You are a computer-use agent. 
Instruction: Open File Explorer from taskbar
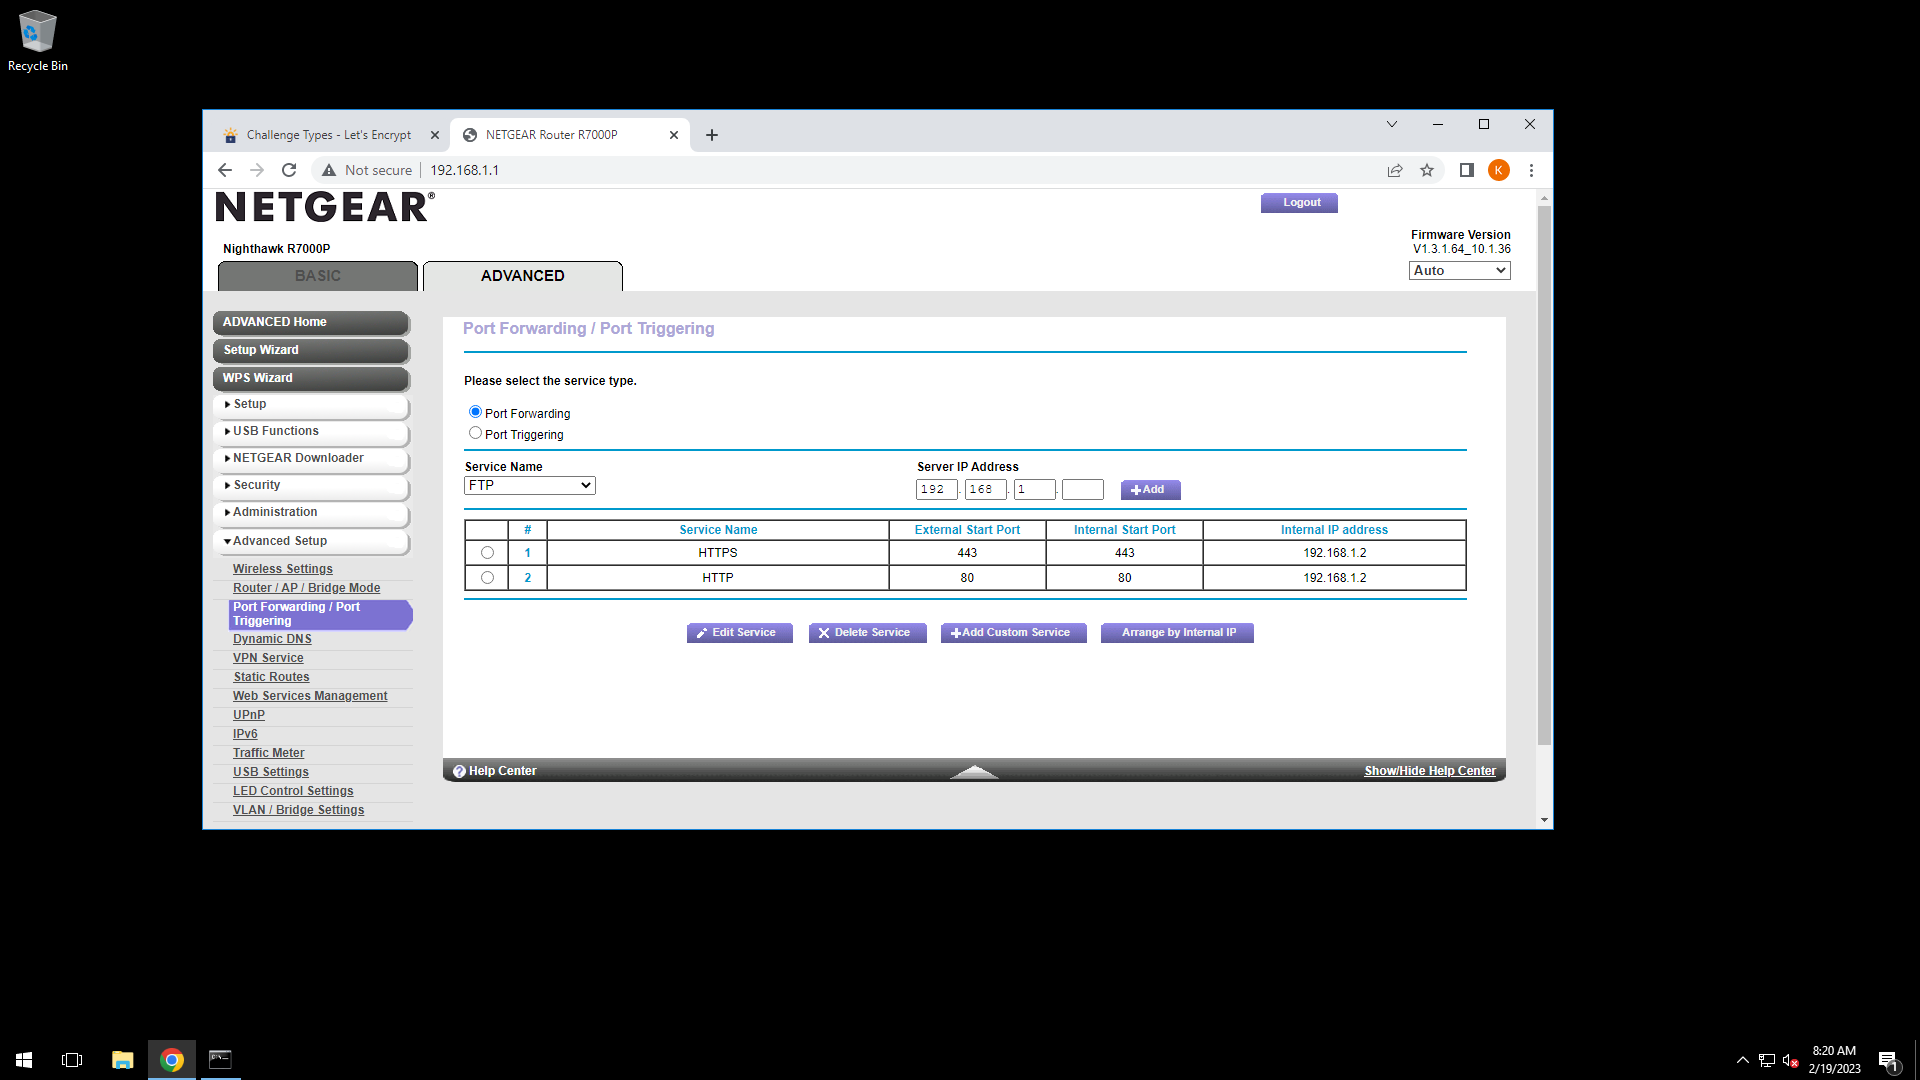122,1060
